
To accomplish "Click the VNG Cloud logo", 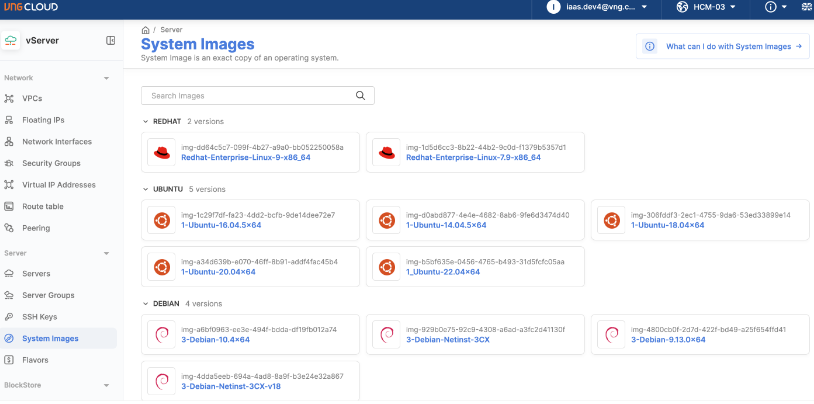I will click(30, 8).
